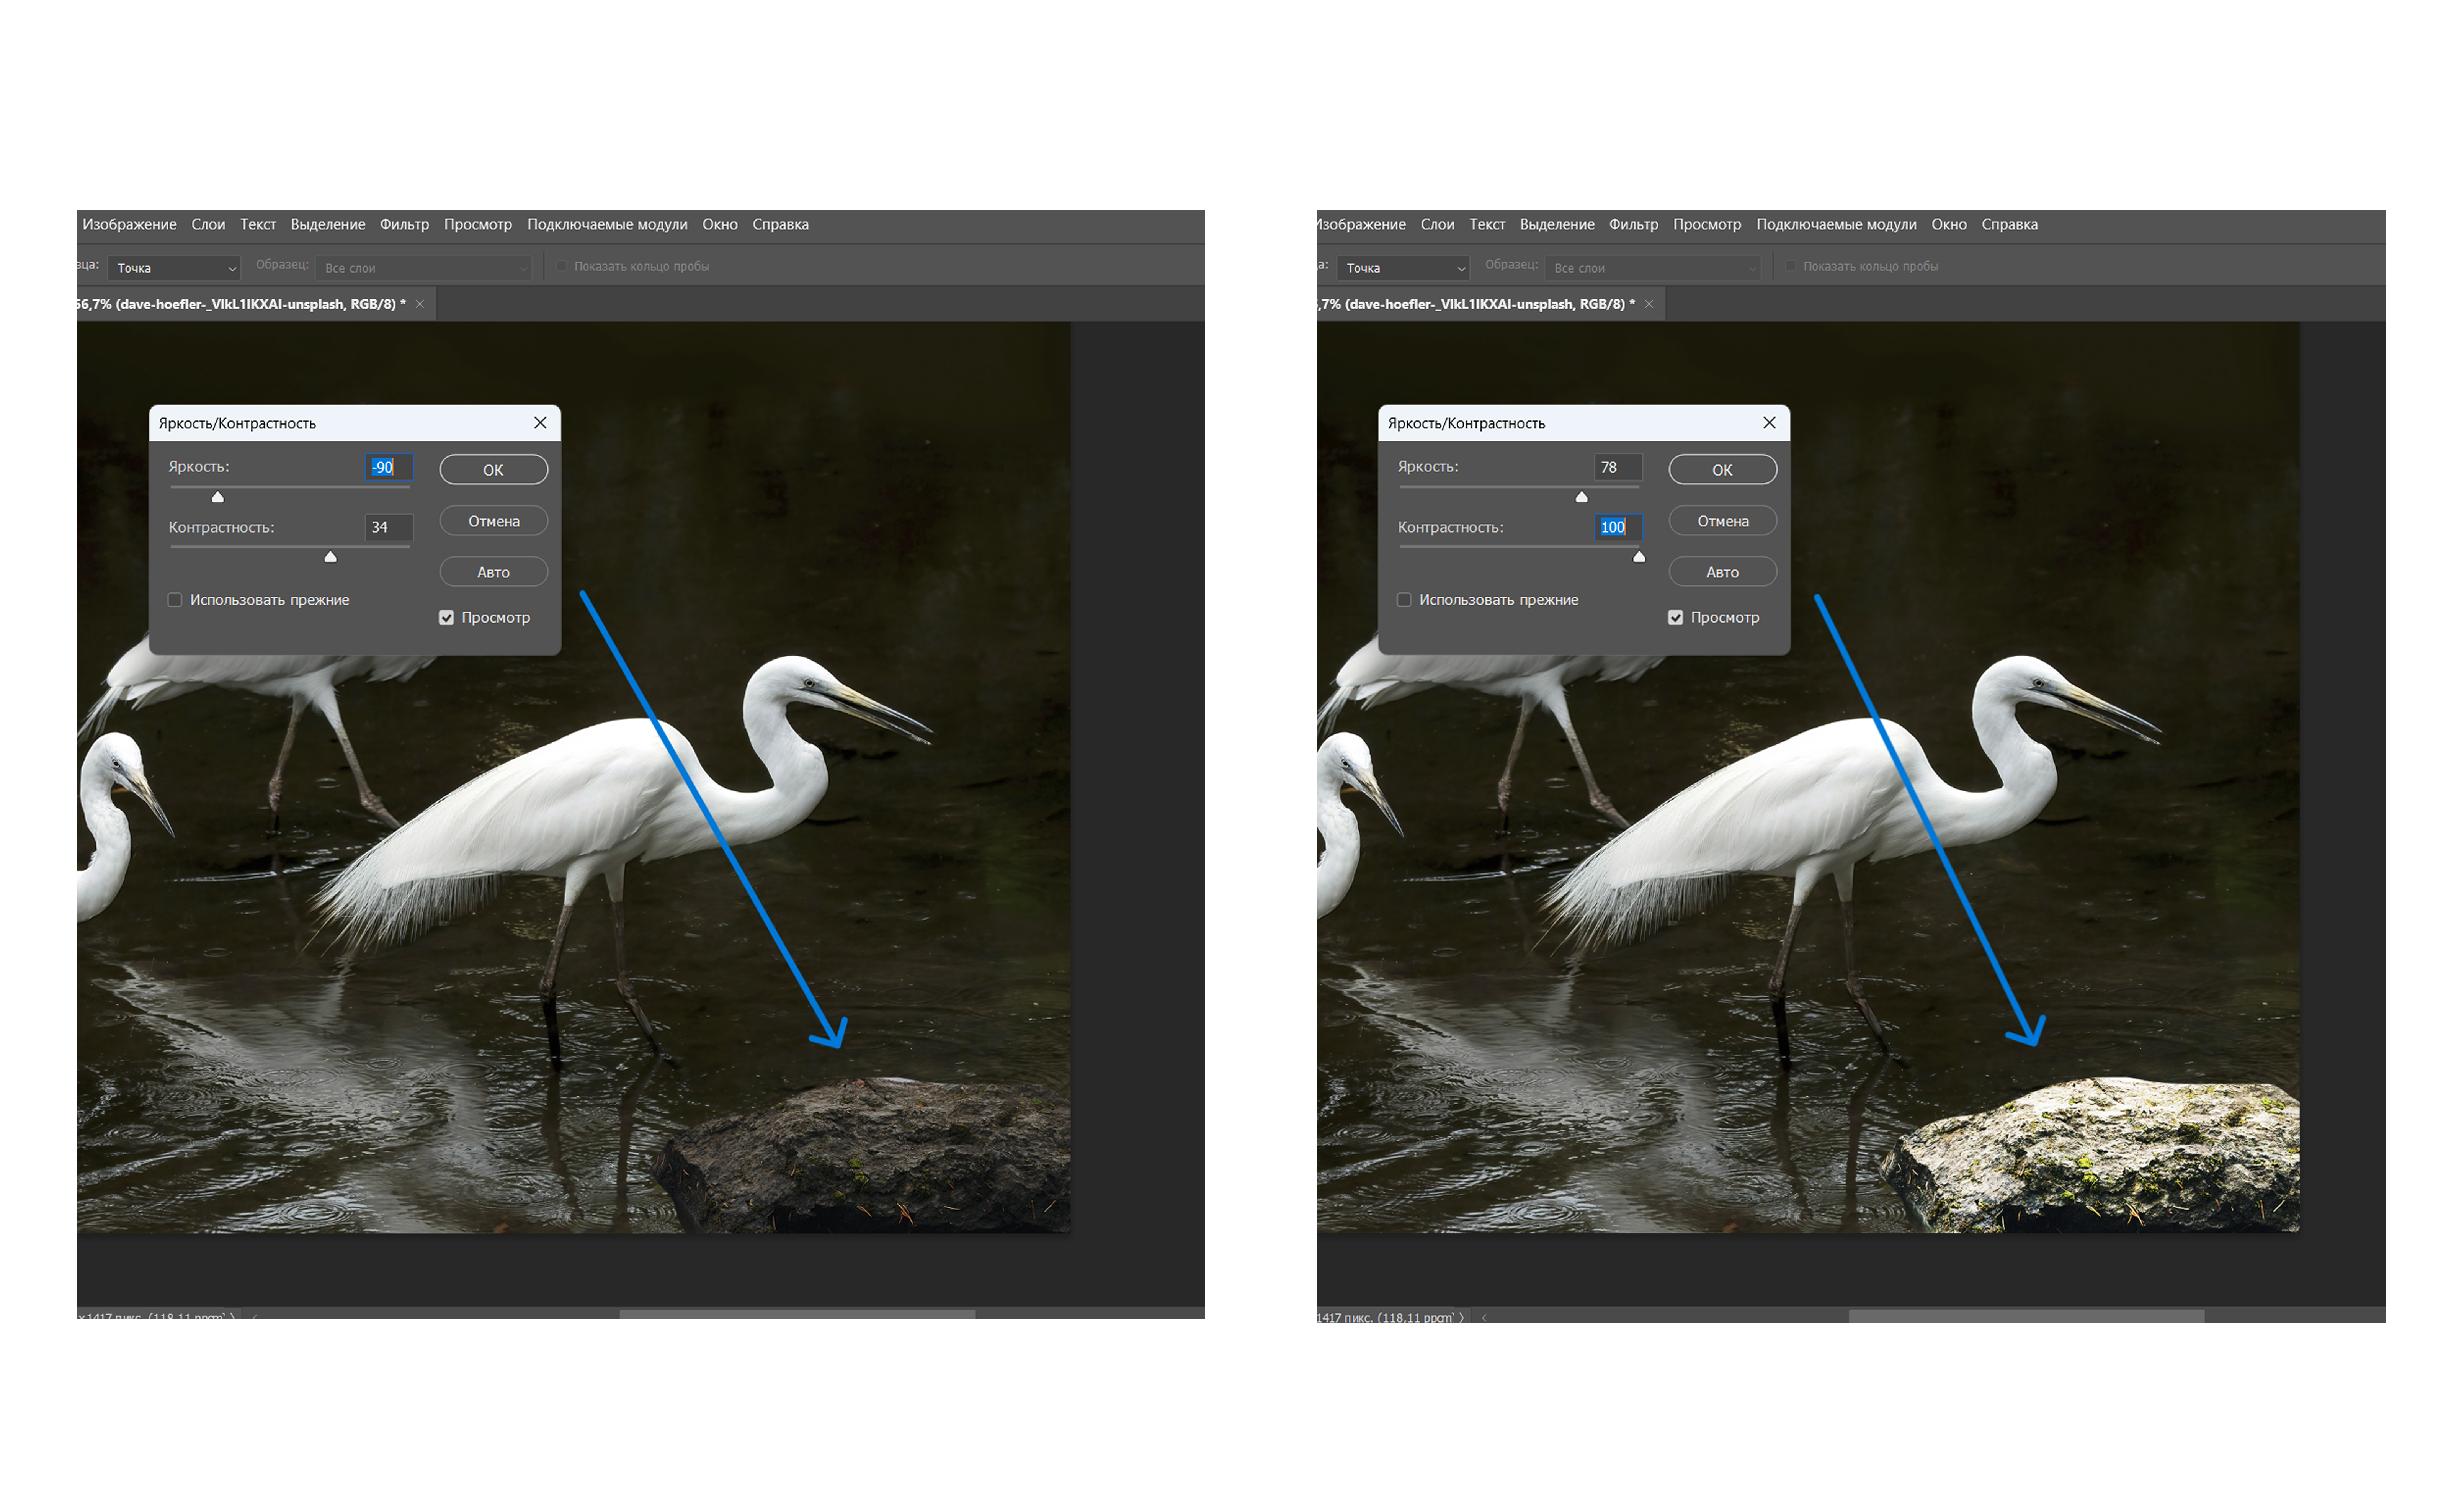Close the right Яркость/Контрастность dialog with X
Viewport: 2464px width, 1501px height.
(1769, 423)
